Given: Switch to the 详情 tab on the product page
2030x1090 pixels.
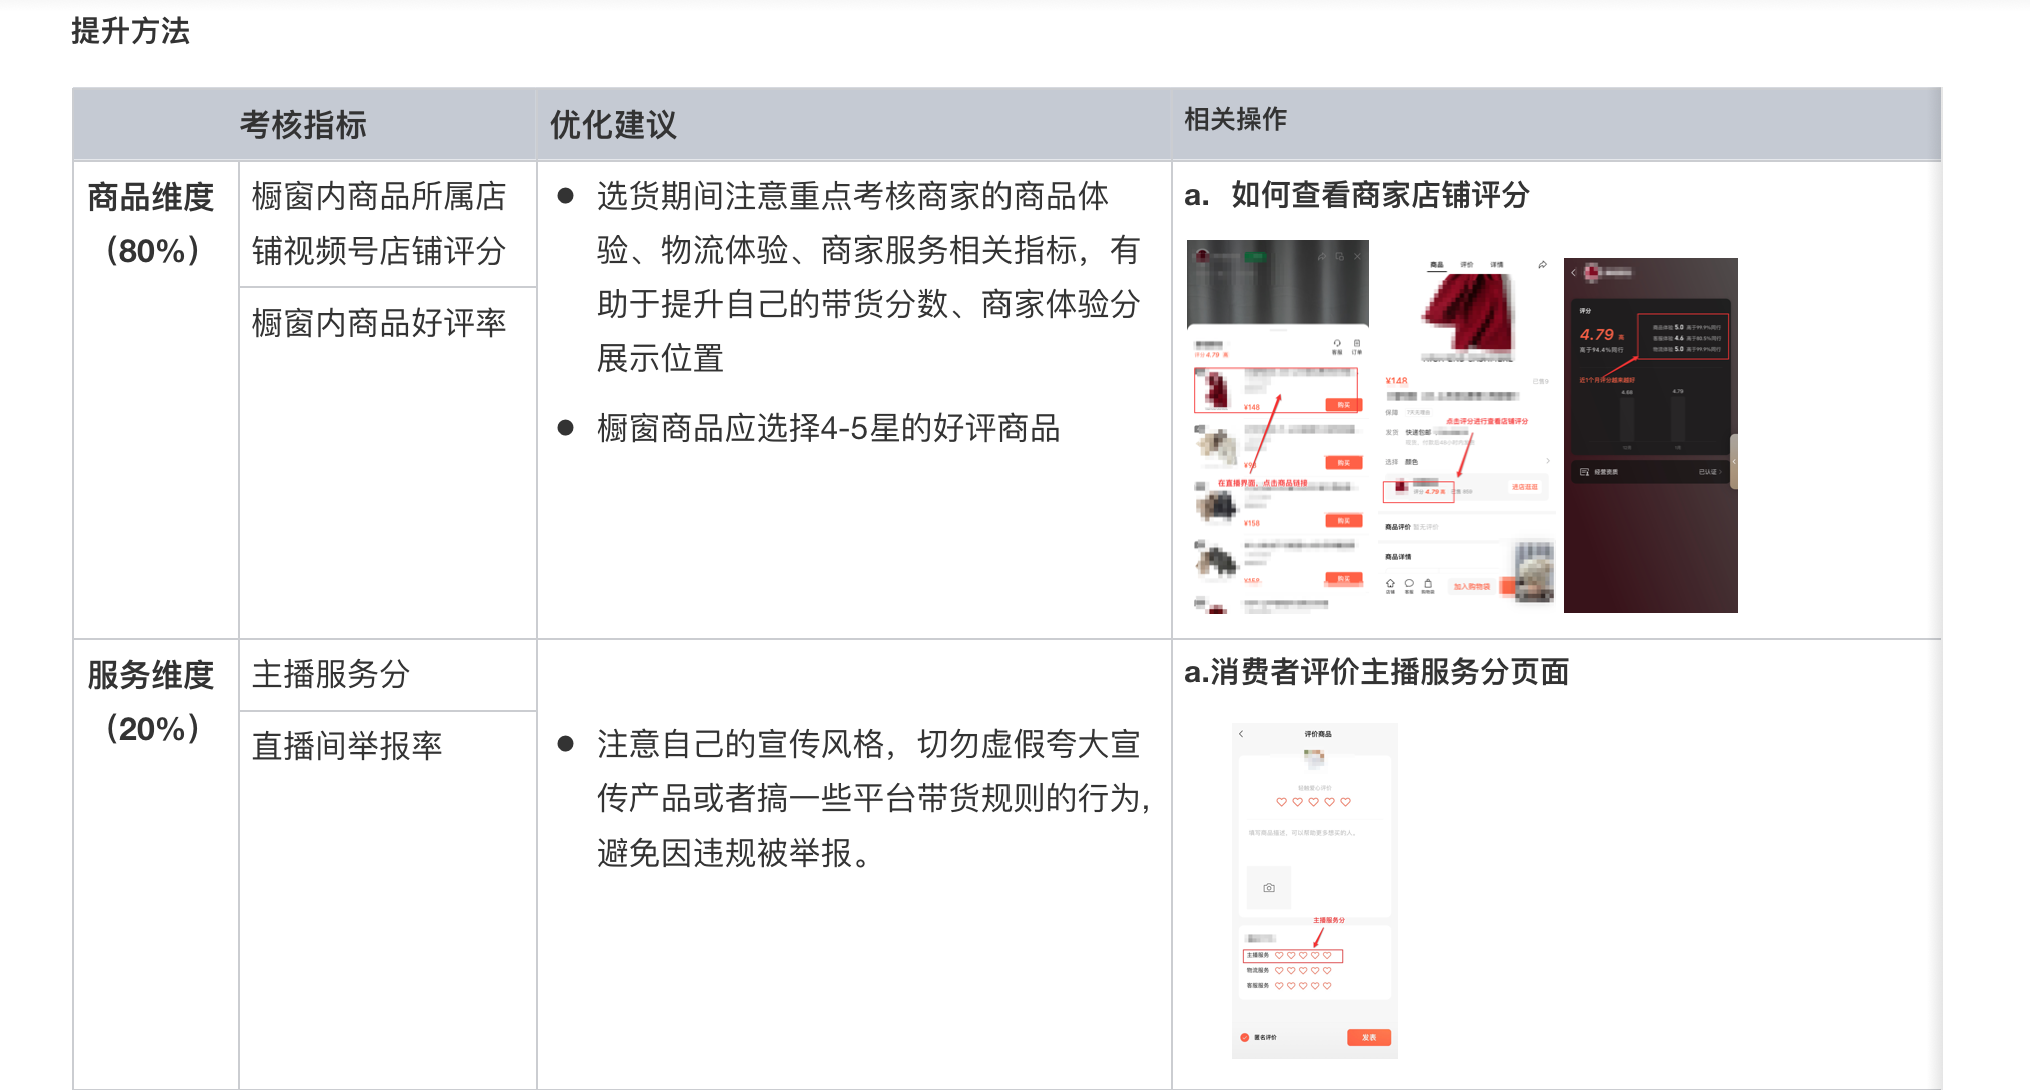Looking at the screenshot, I should tap(1496, 265).
